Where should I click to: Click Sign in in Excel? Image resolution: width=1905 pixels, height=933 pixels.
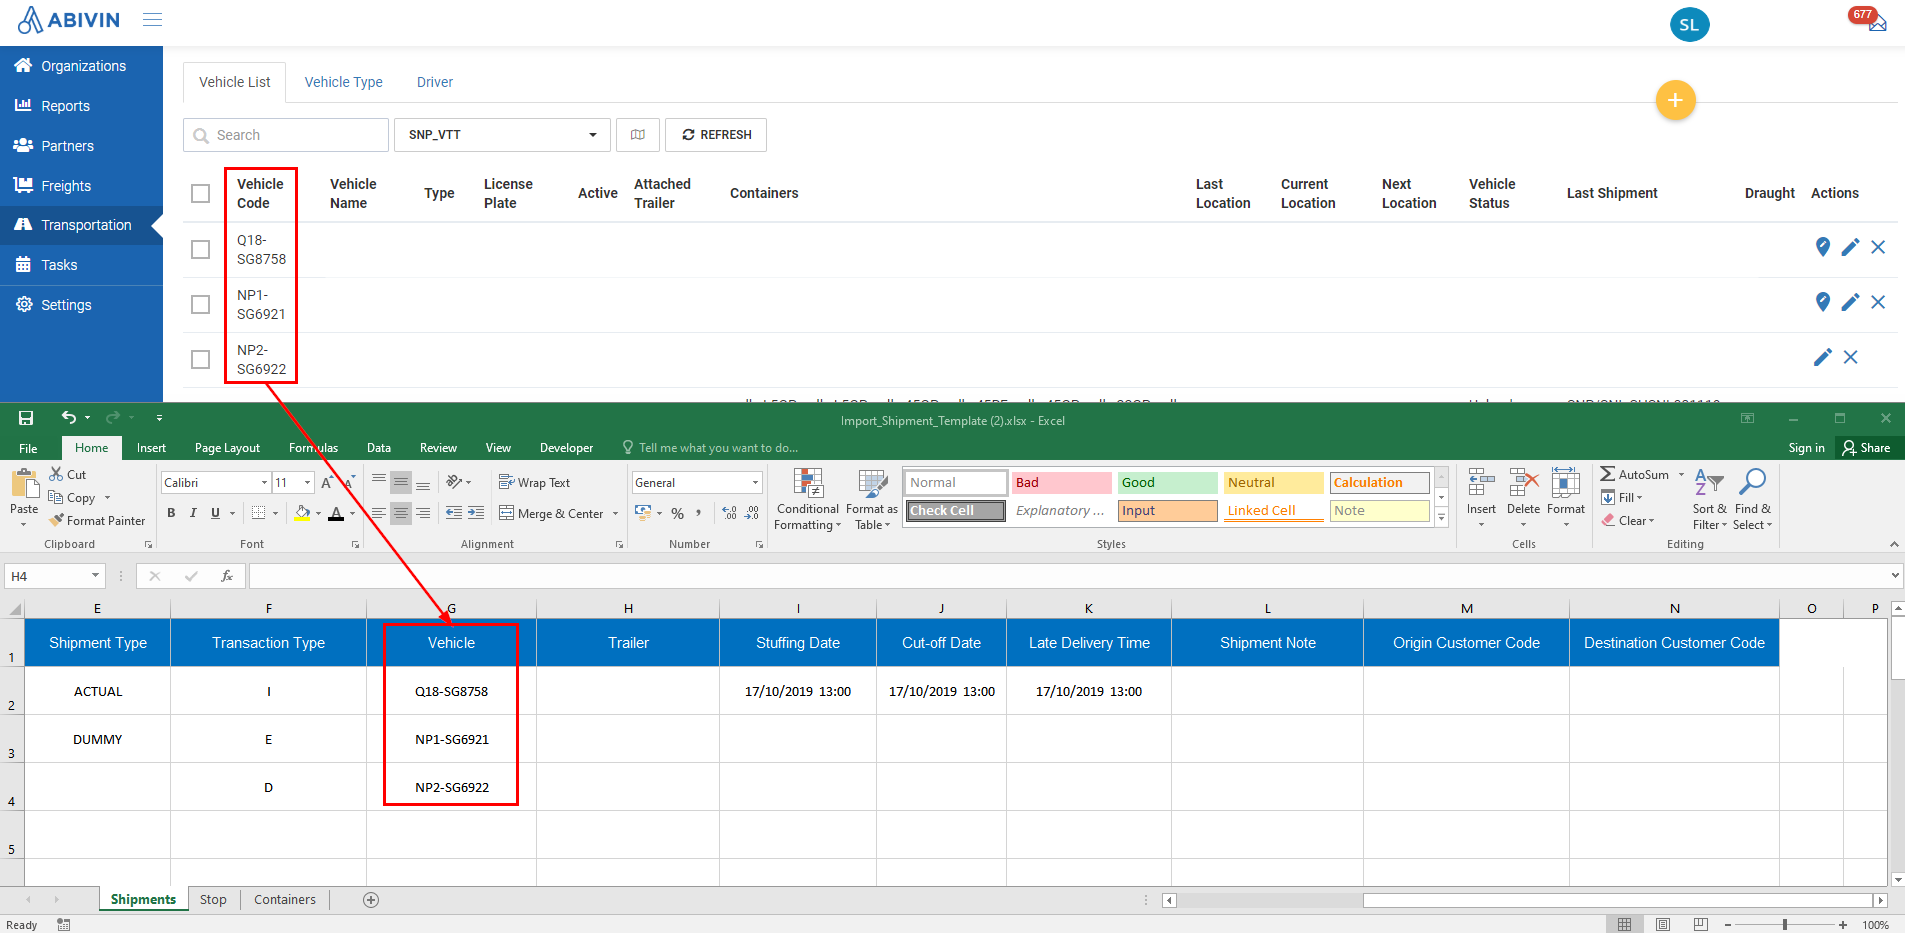click(x=1806, y=448)
